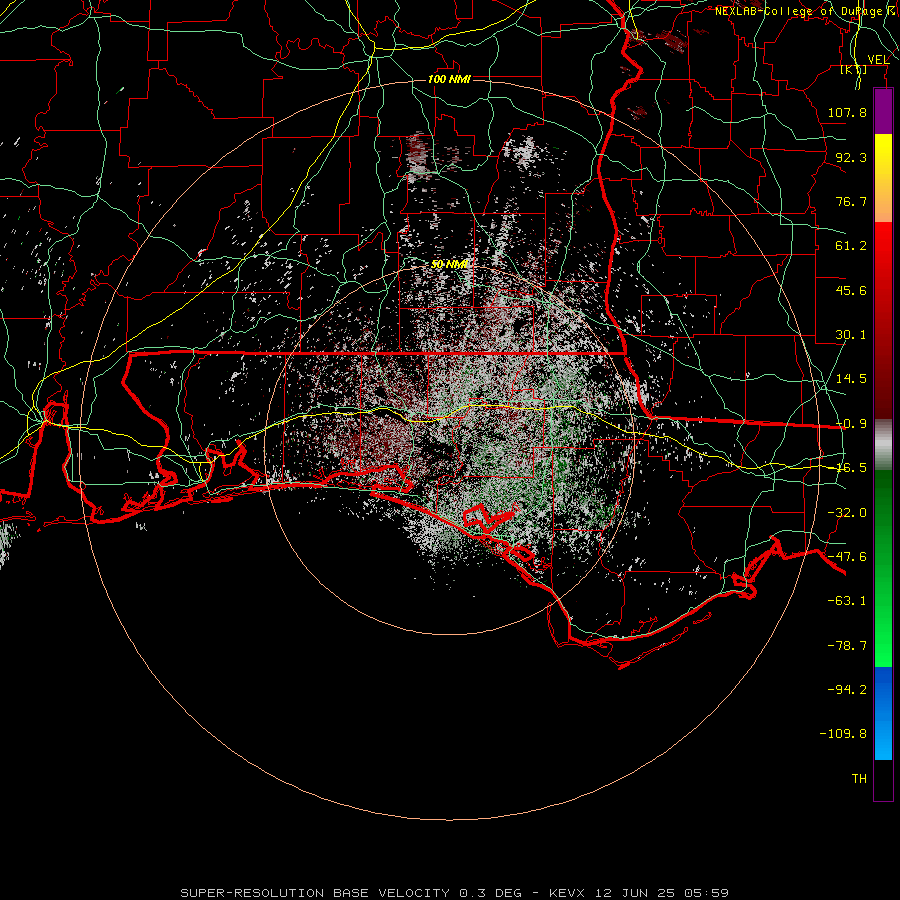Screen dimensions: 900x900
Task: Click the VEL legend title
Action: (878, 60)
